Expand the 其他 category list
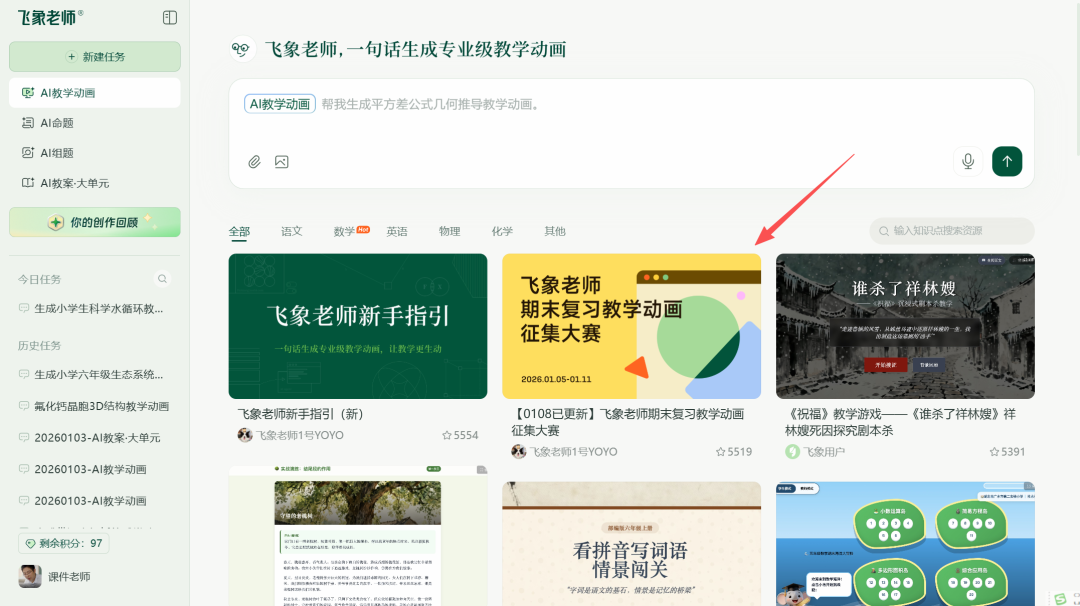The width and height of the screenshot is (1080, 606). click(554, 231)
